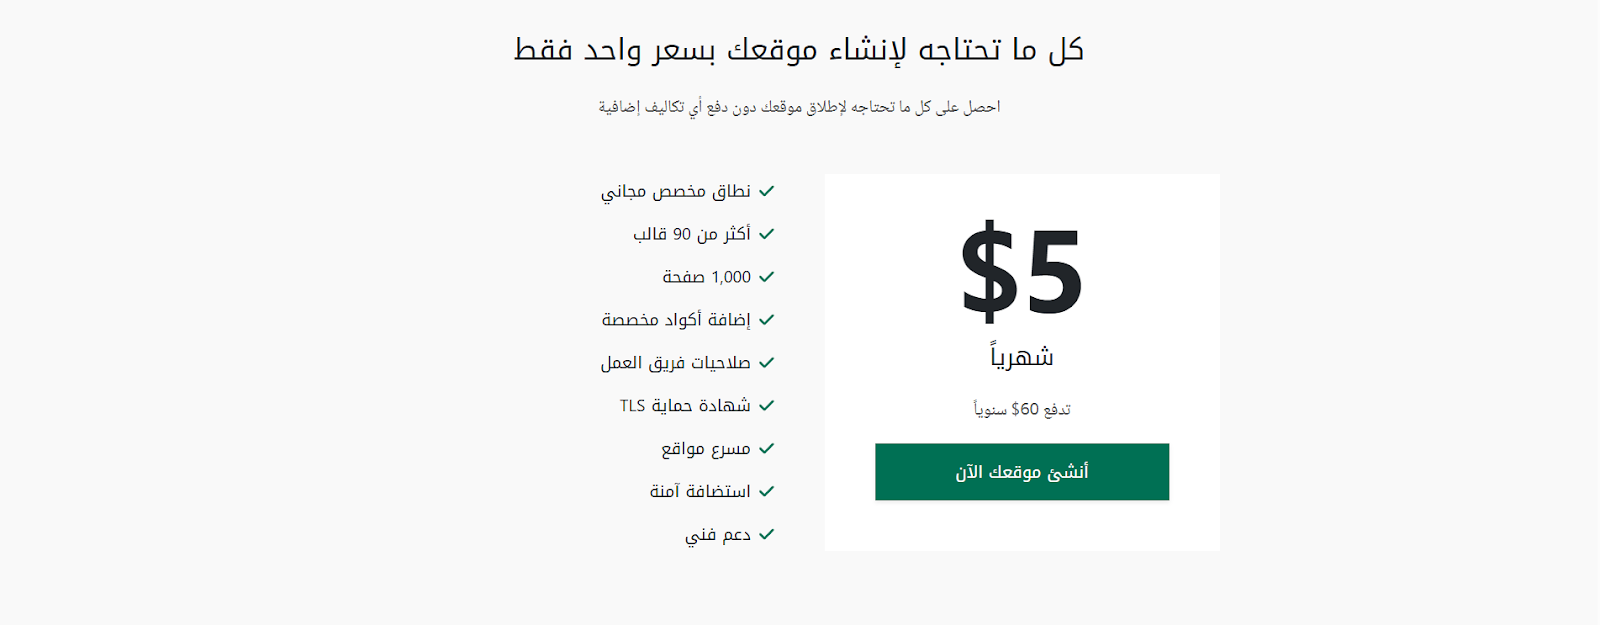Select the شهرياً monthly label
Image resolution: width=1600 pixels, height=625 pixels.
pyautogui.click(x=1022, y=356)
